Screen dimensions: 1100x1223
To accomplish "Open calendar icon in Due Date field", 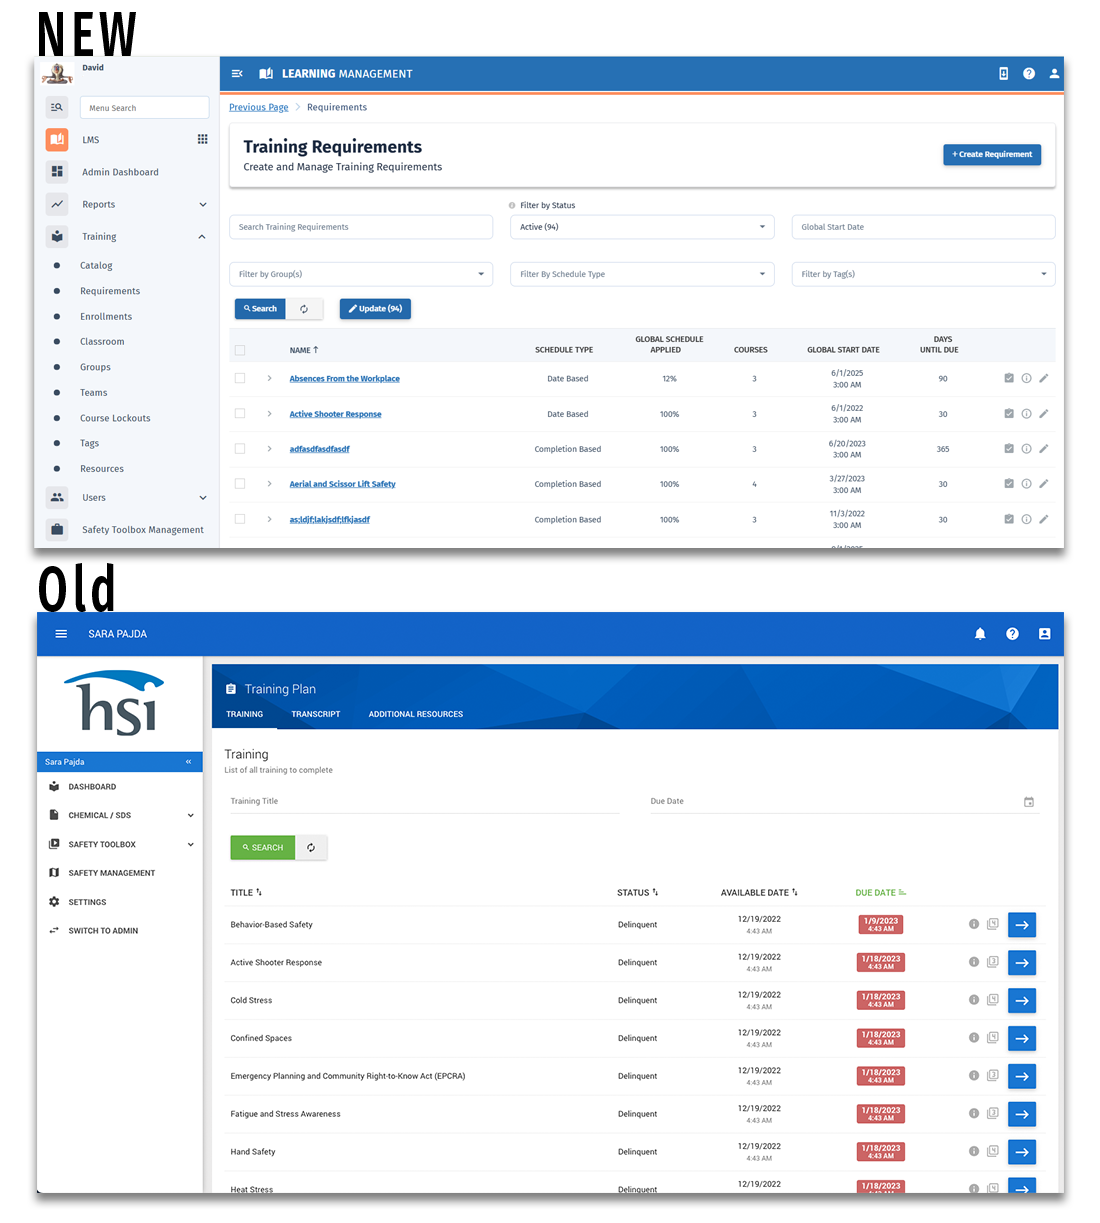I will [x=1029, y=802].
